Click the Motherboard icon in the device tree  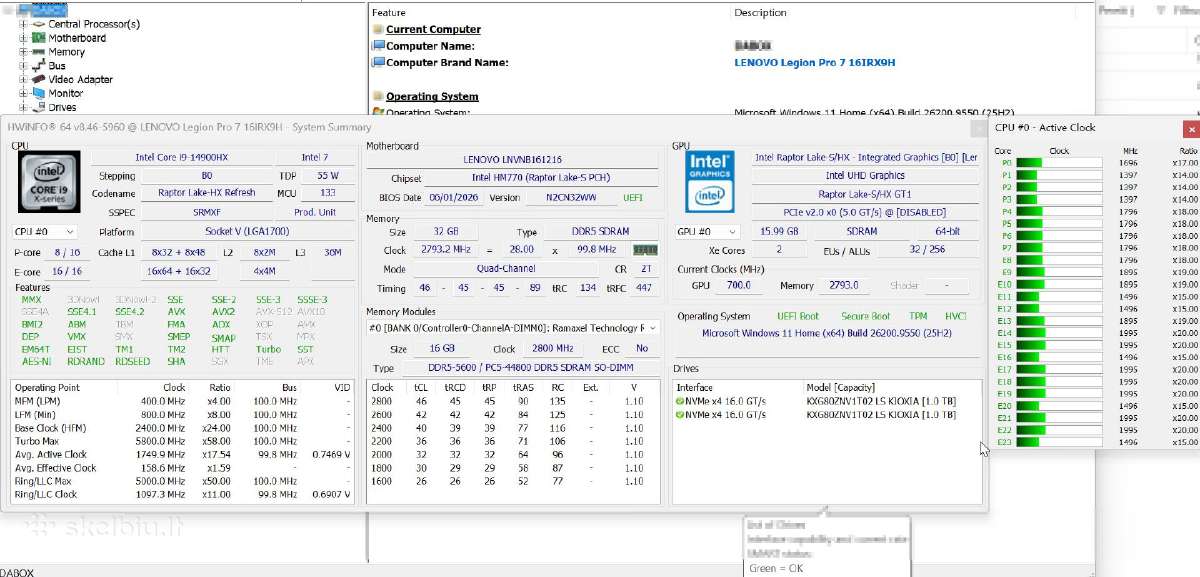point(39,38)
